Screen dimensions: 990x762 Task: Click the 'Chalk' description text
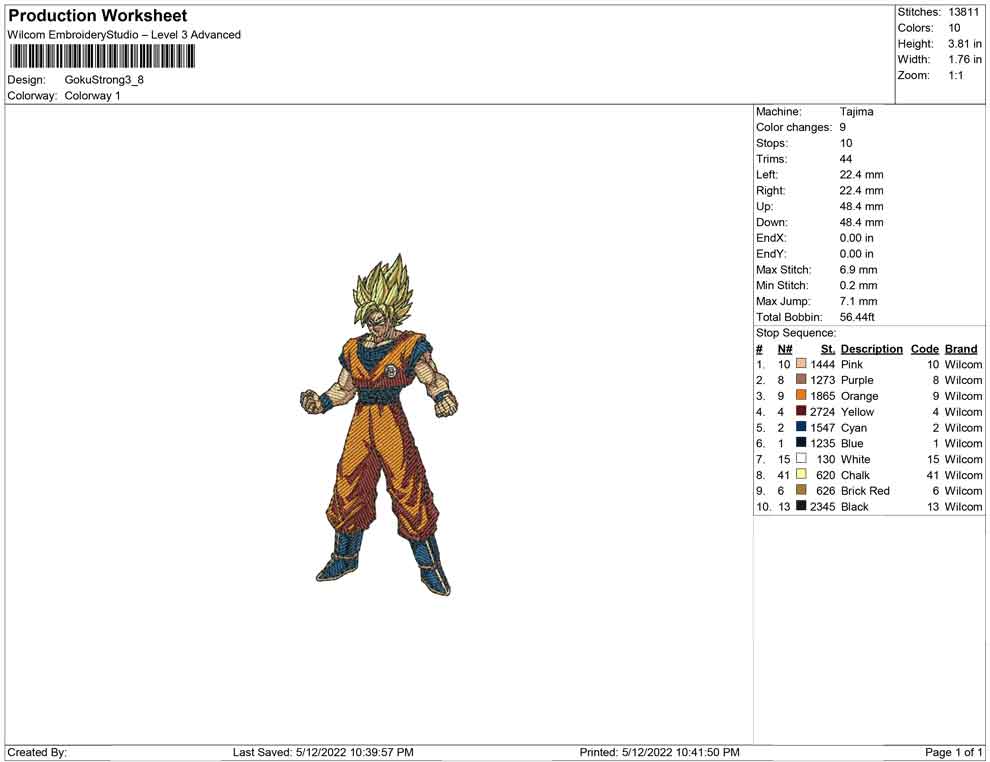[x=856, y=475]
